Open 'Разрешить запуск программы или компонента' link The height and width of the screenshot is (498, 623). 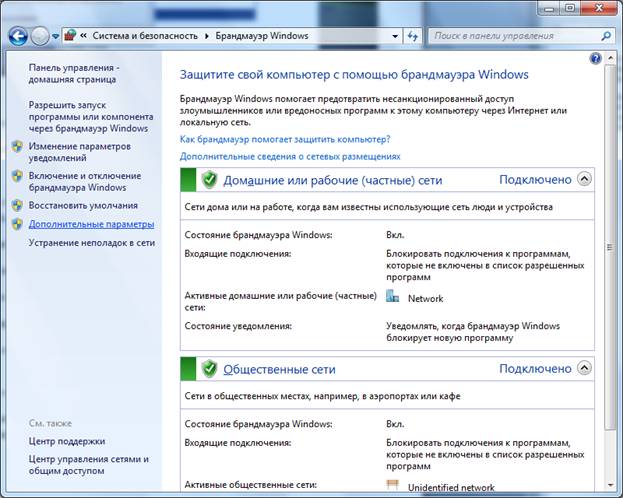tap(91, 117)
